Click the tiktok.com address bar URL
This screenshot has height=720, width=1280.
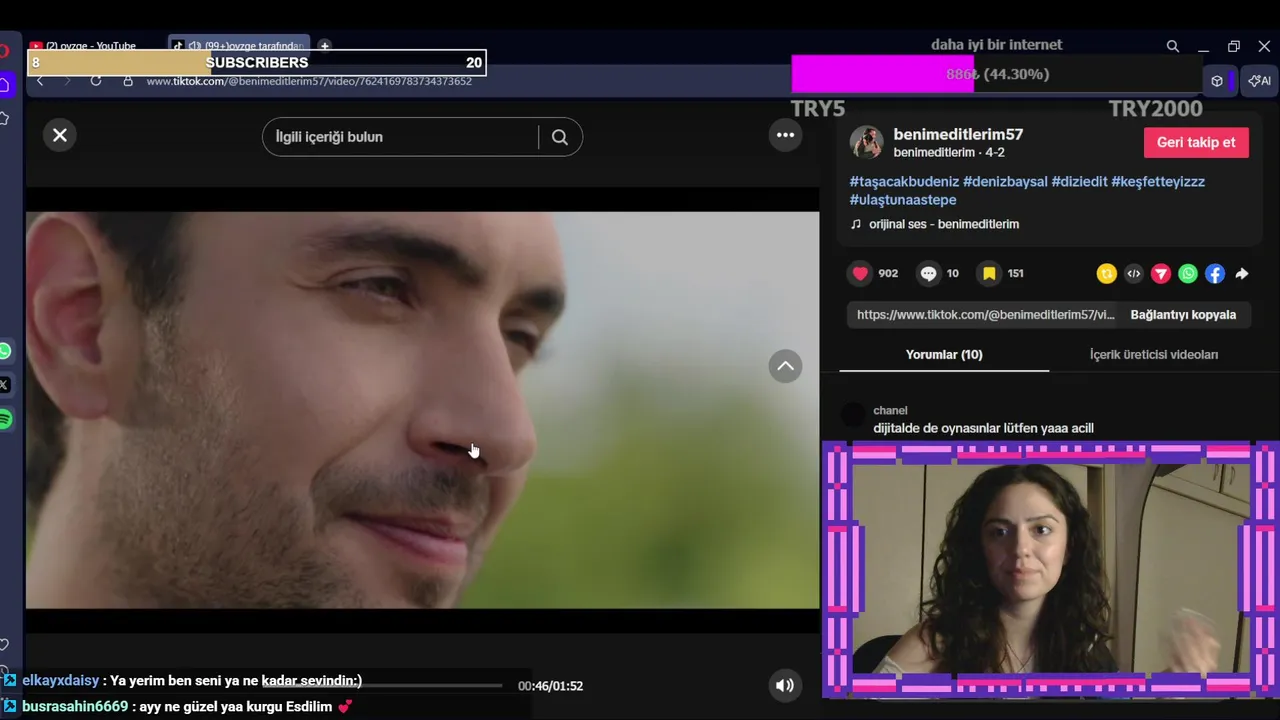[x=309, y=81]
